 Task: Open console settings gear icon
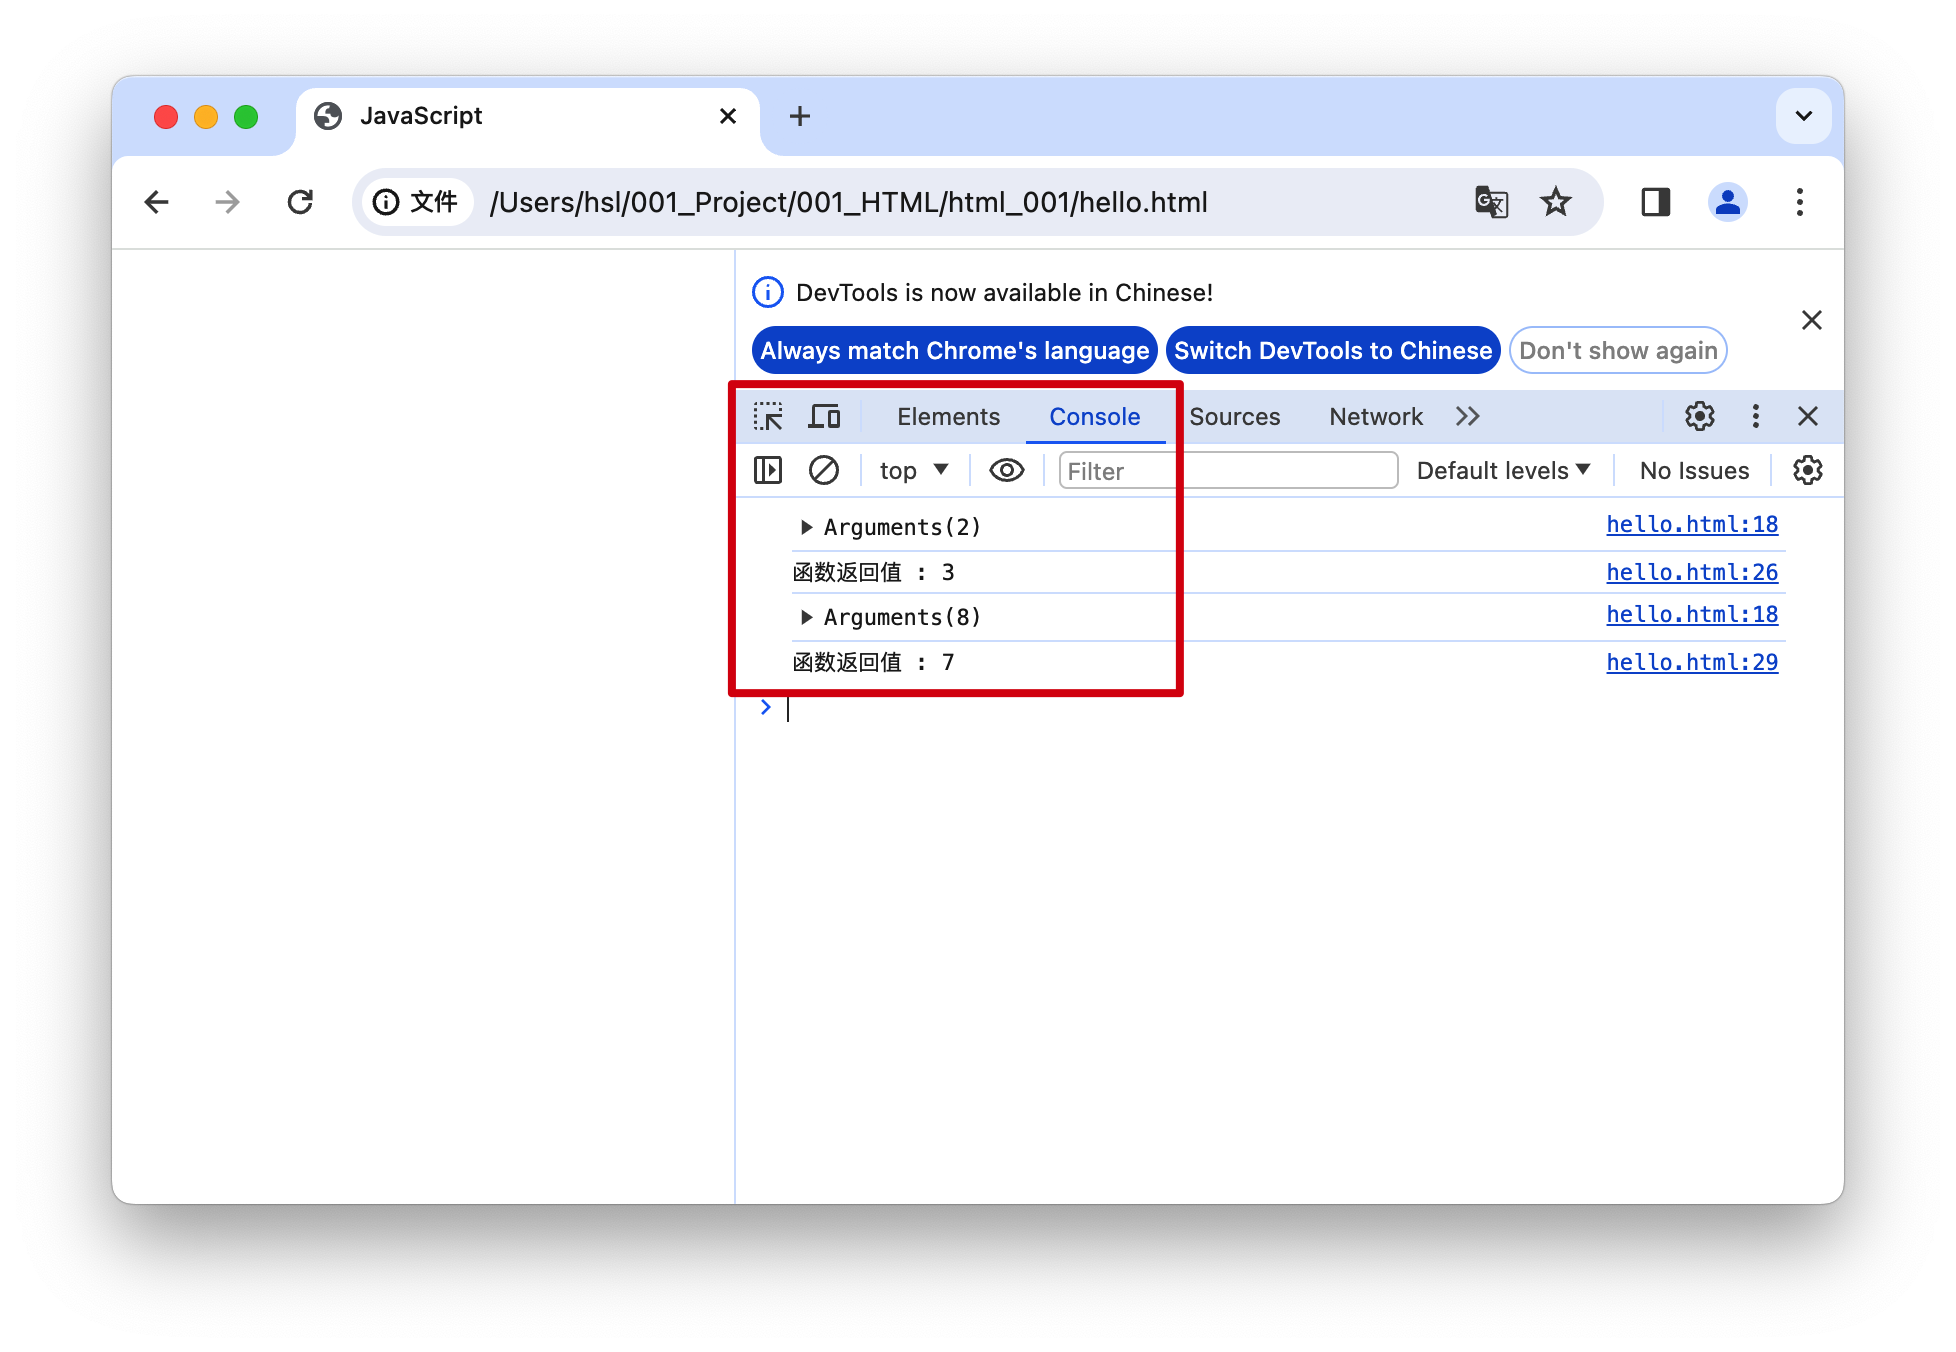[x=1807, y=470]
